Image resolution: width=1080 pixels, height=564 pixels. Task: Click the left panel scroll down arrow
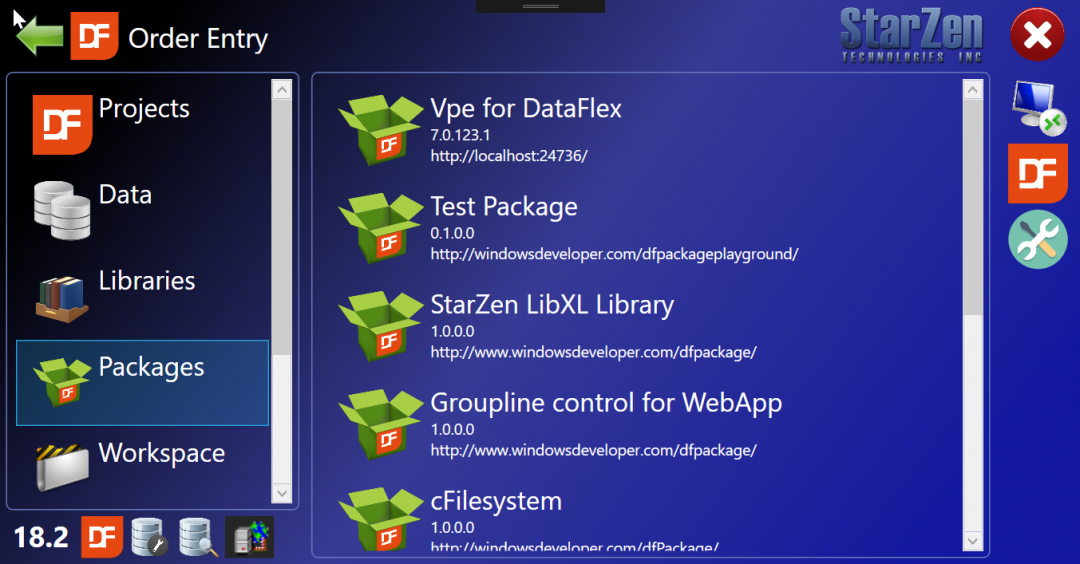click(282, 493)
